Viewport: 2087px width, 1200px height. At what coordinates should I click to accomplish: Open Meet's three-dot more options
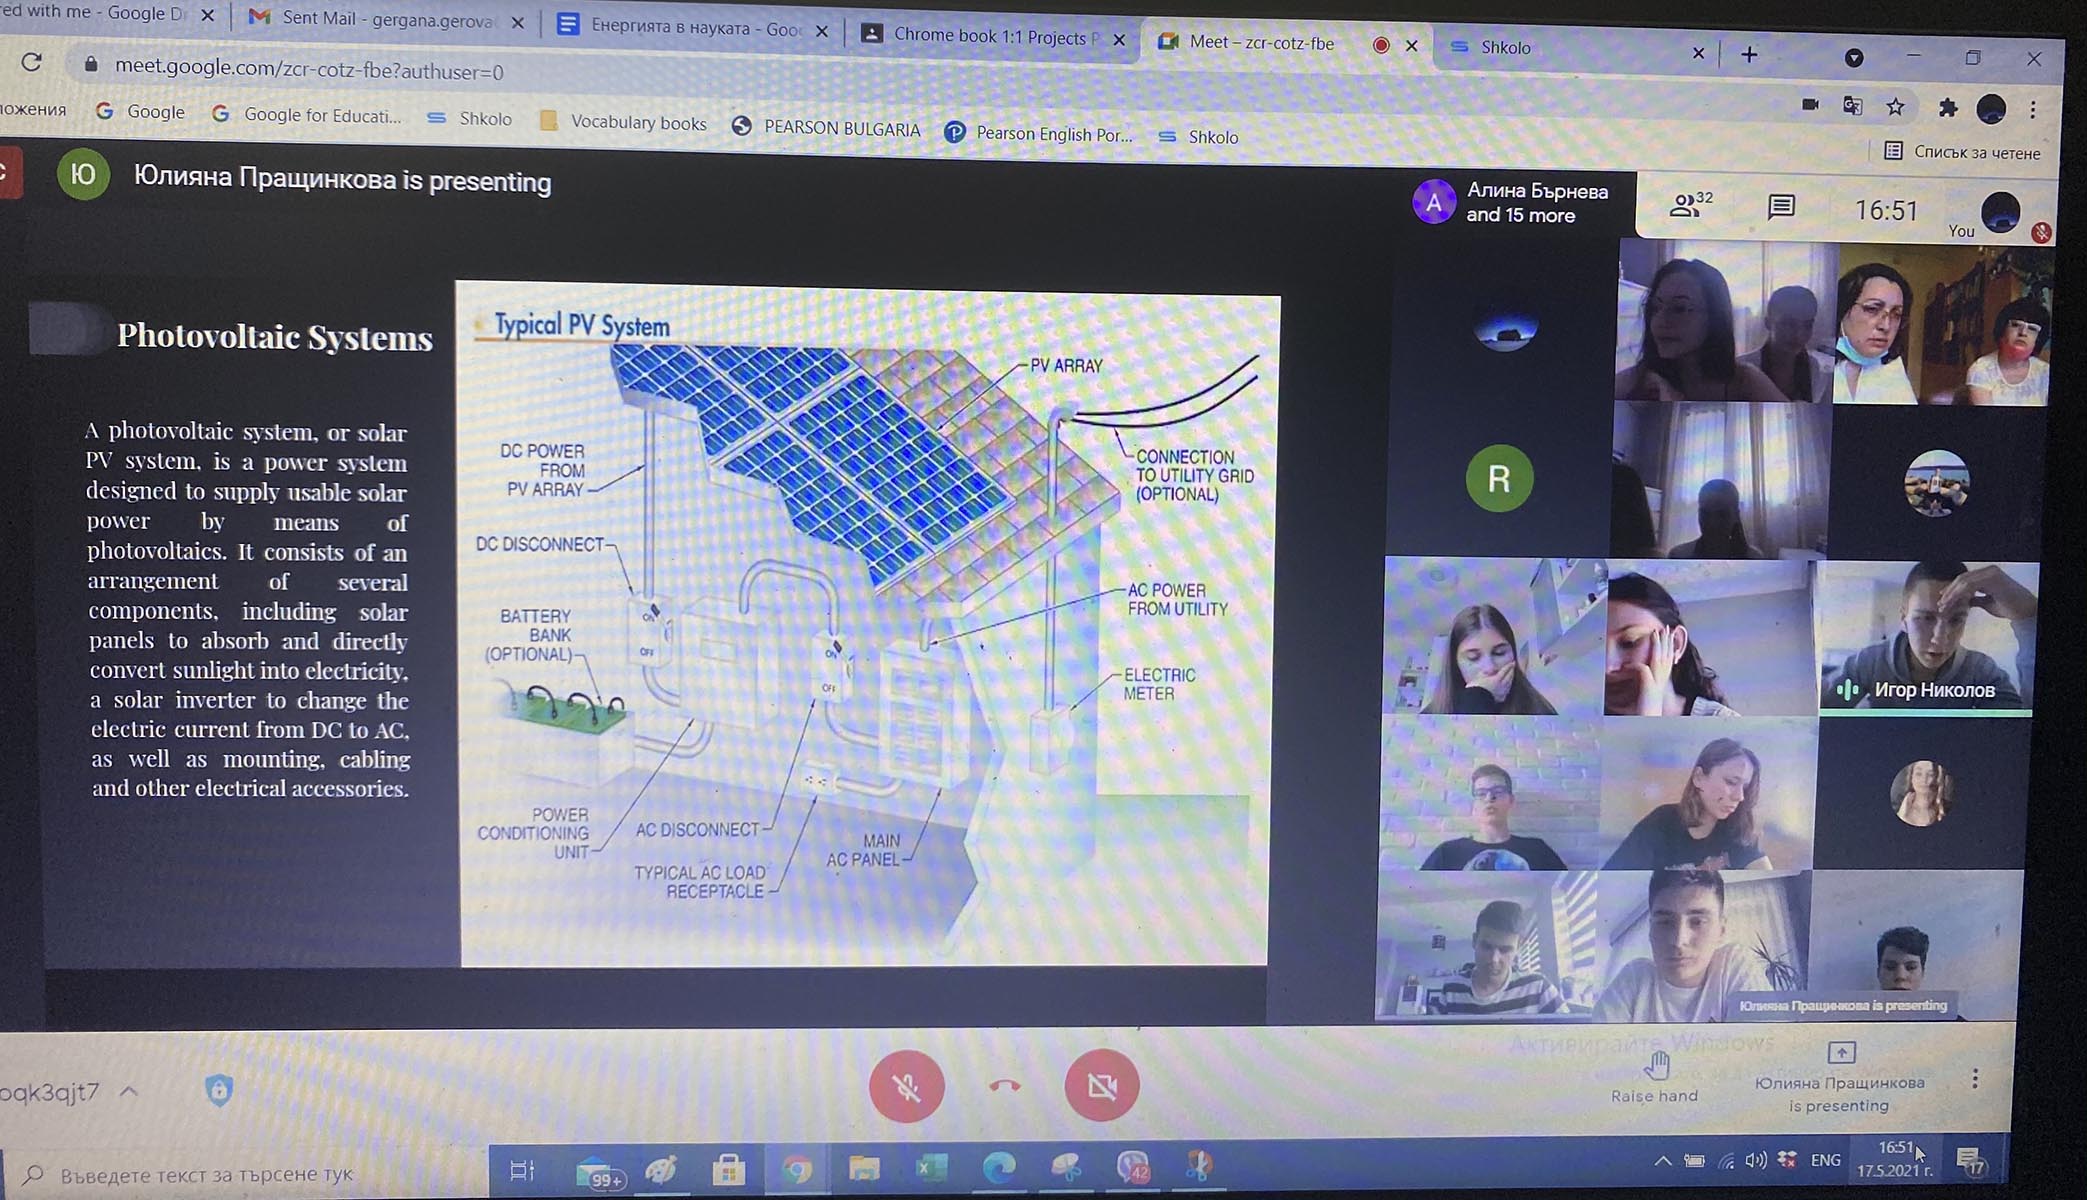1974,1079
